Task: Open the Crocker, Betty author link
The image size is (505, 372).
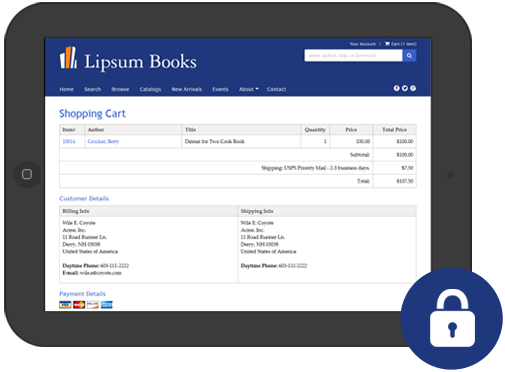Action: click(x=103, y=141)
